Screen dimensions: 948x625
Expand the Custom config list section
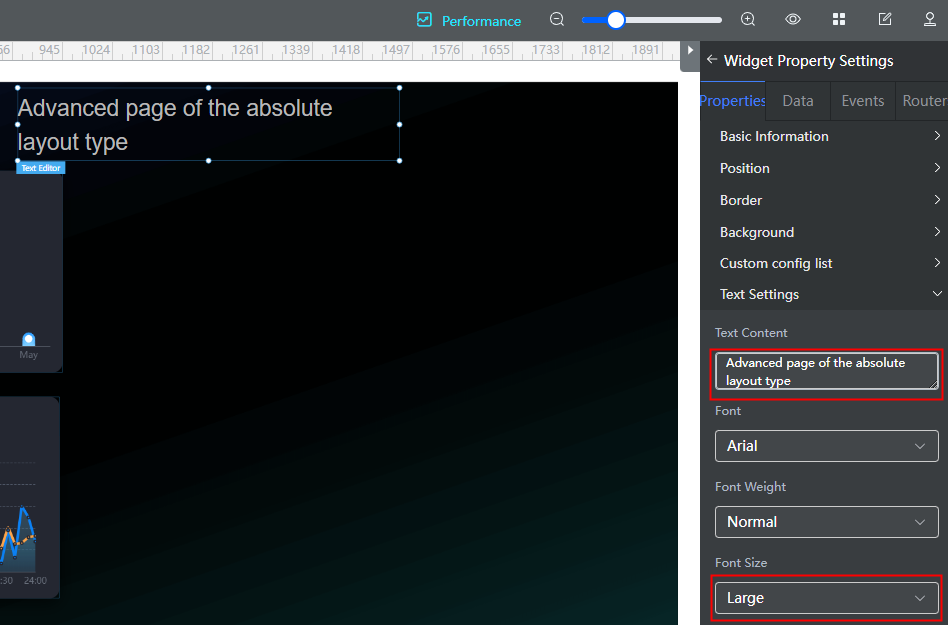coord(824,264)
